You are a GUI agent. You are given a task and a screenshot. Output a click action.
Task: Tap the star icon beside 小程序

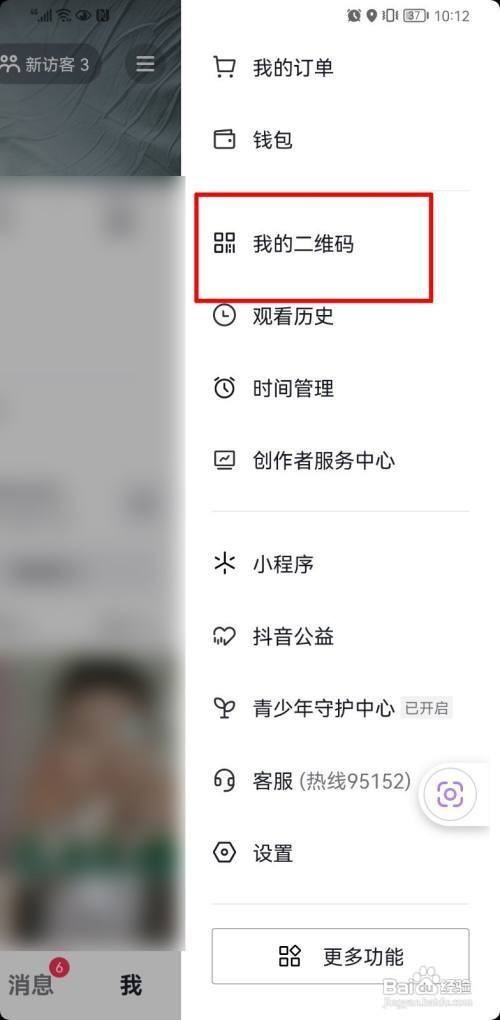[x=224, y=563]
